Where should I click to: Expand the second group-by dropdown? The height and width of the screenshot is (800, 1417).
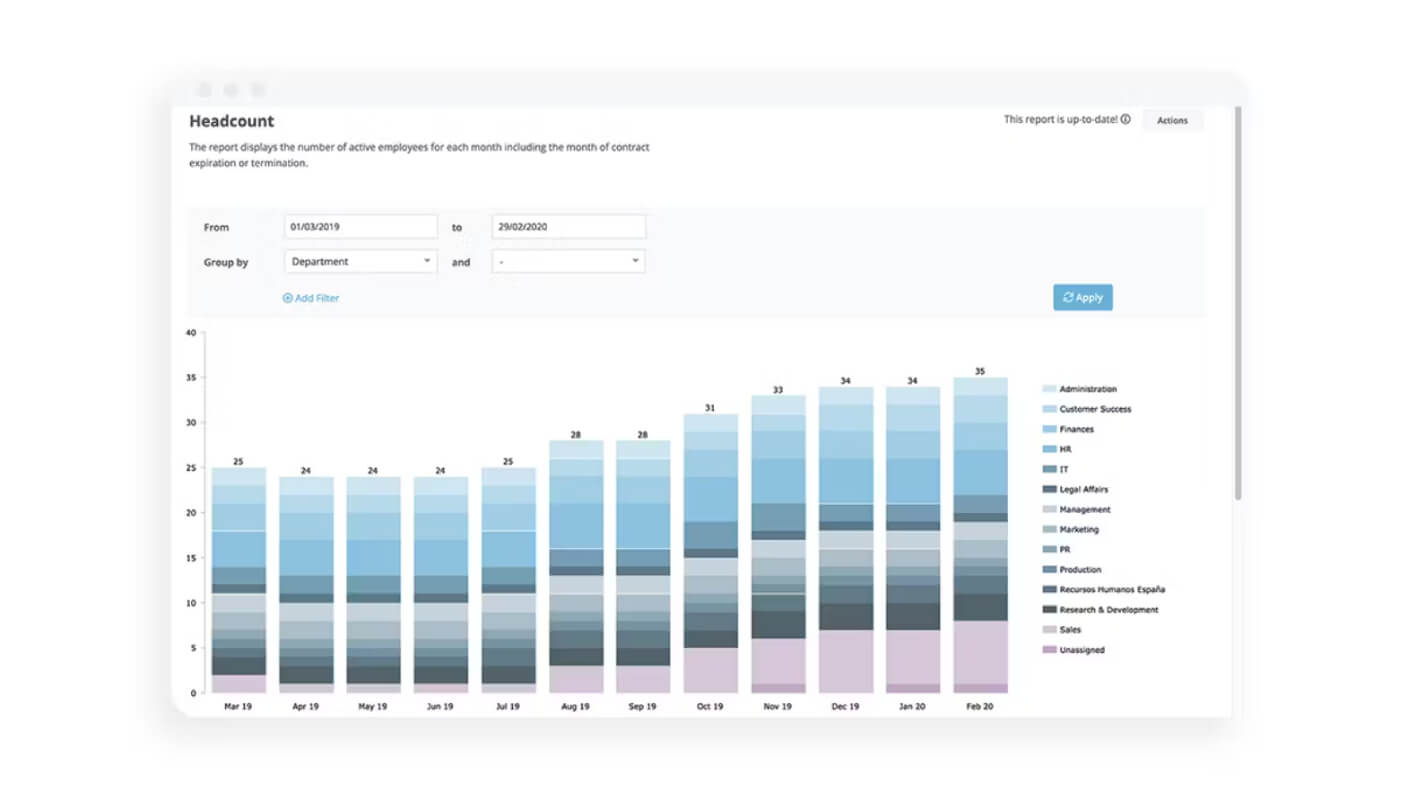click(568, 261)
